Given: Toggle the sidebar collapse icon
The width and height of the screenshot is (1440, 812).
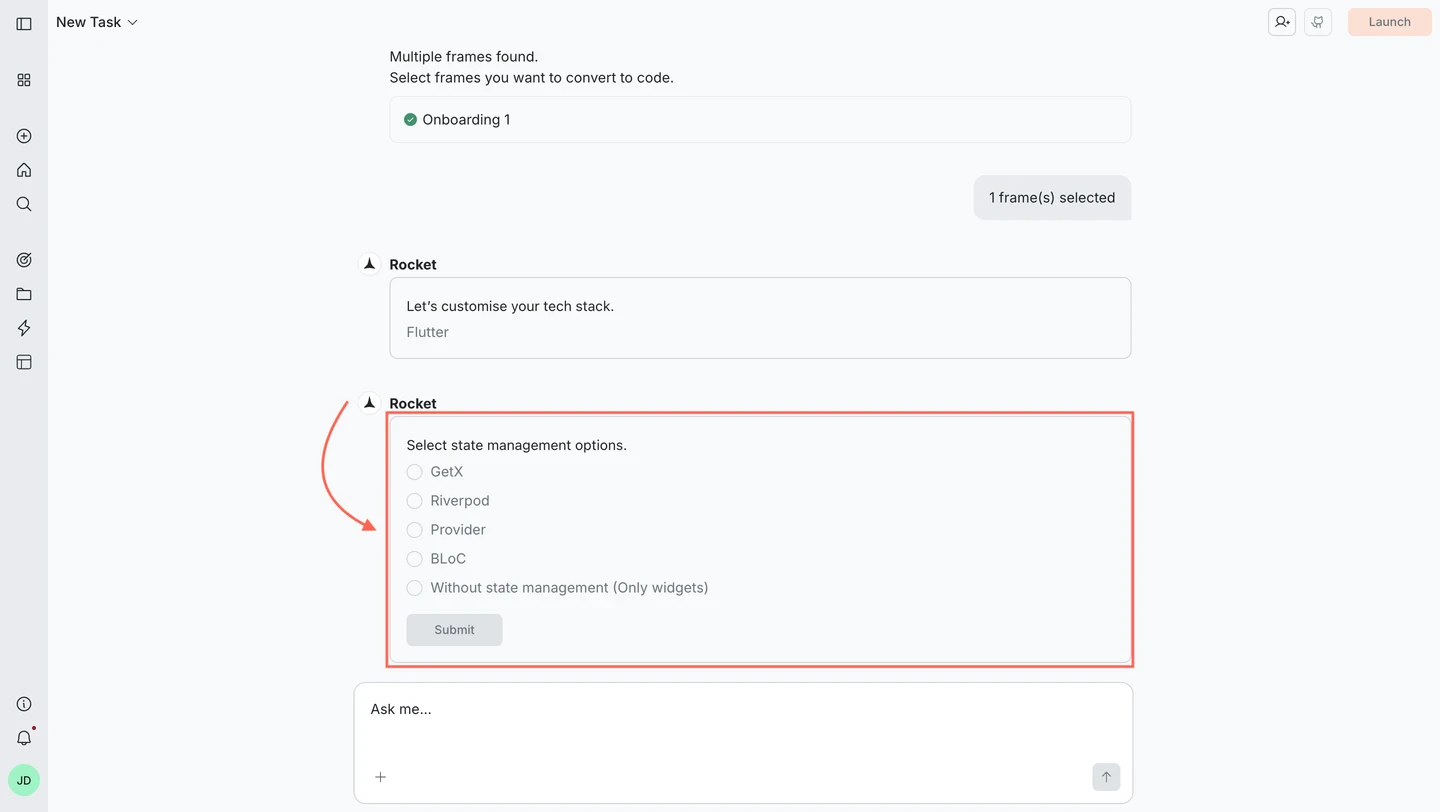Looking at the screenshot, I should tap(24, 22).
